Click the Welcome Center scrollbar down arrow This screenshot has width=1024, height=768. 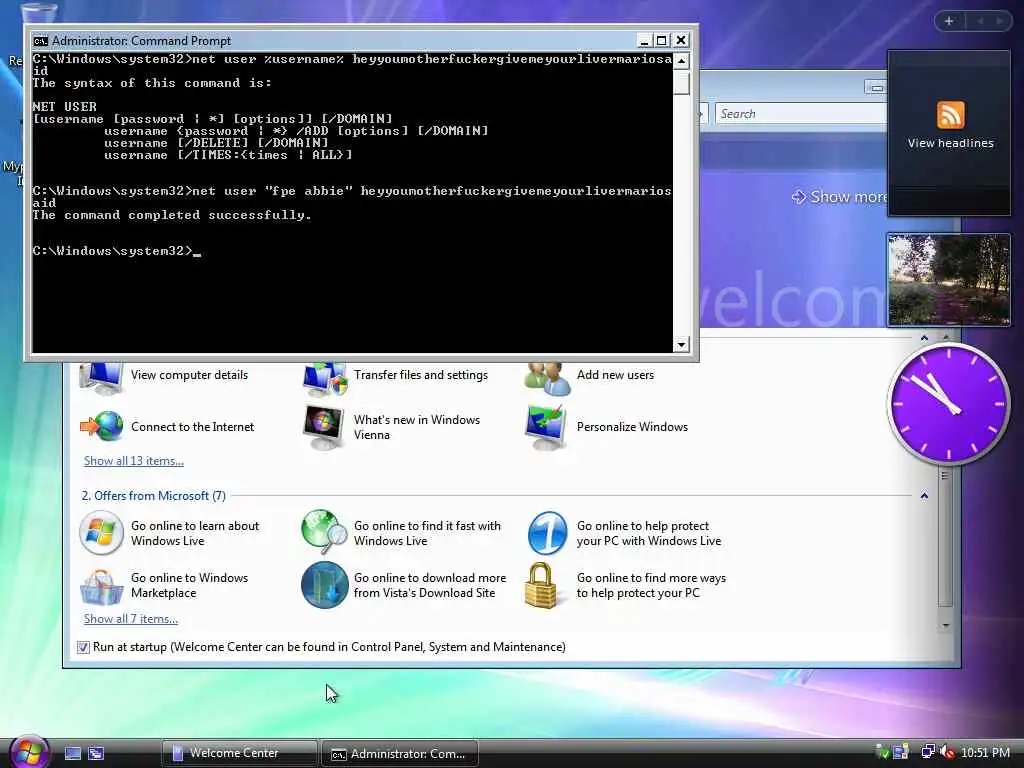[945, 626]
